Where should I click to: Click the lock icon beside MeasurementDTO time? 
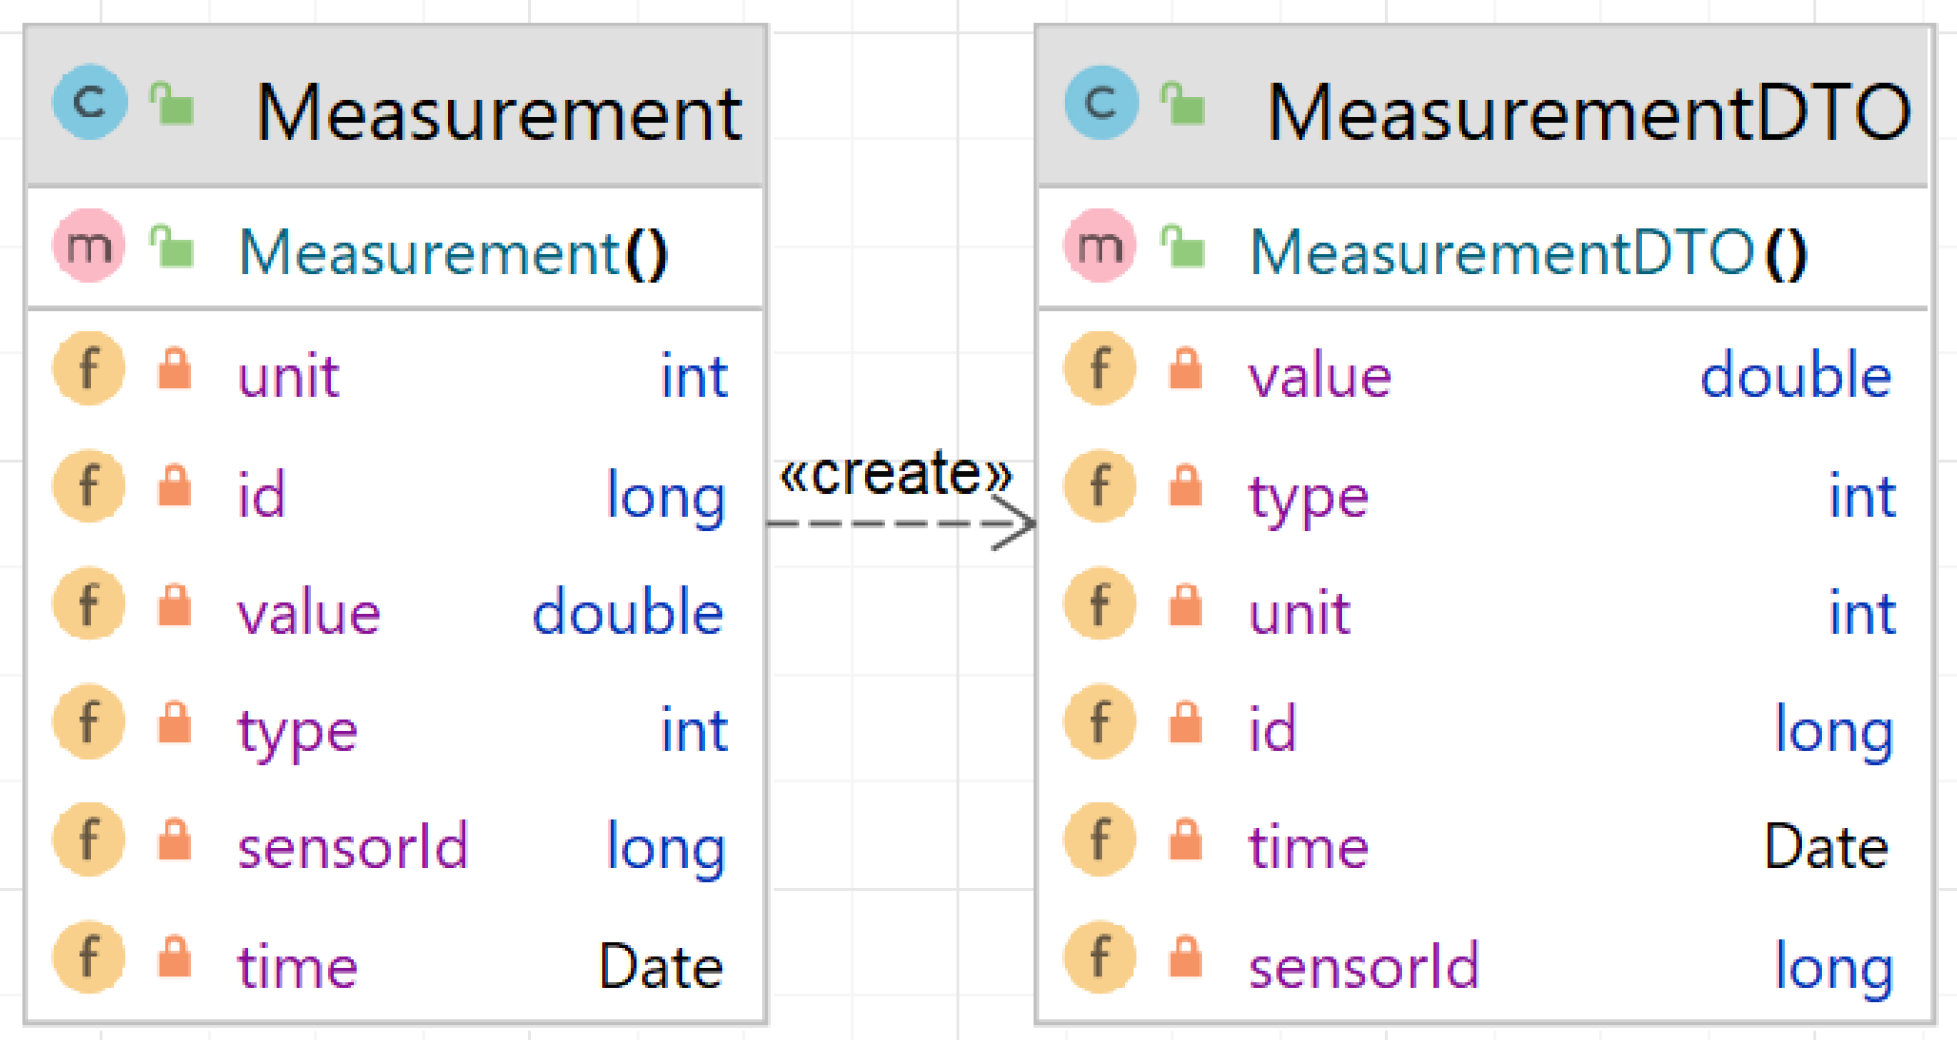pos(1186,840)
